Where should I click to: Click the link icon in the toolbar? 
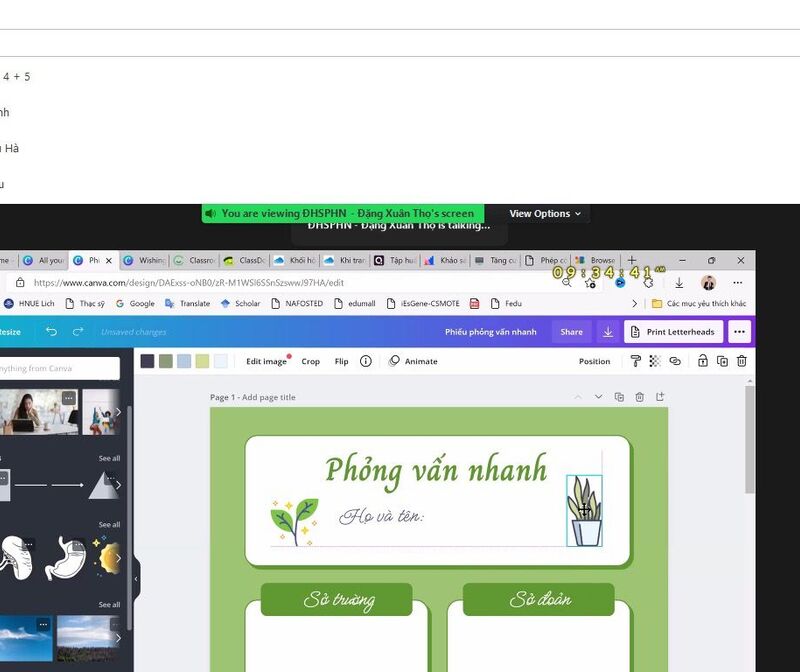675,361
